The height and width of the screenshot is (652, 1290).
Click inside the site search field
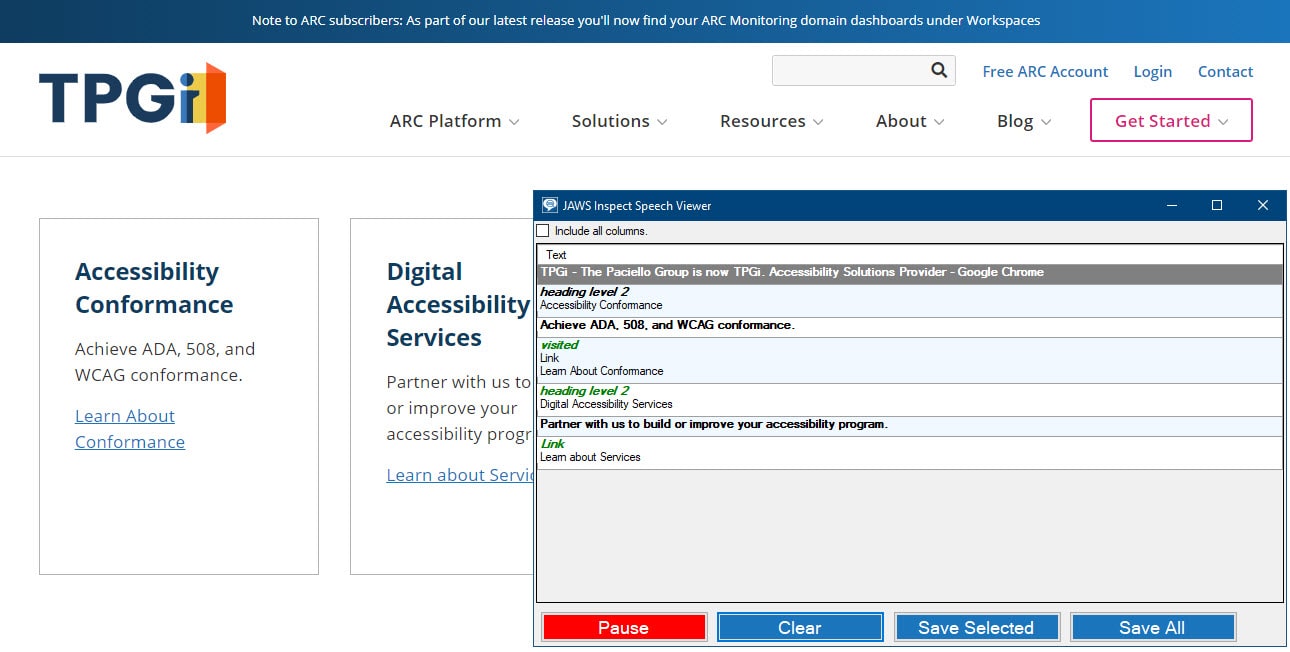(850, 70)
